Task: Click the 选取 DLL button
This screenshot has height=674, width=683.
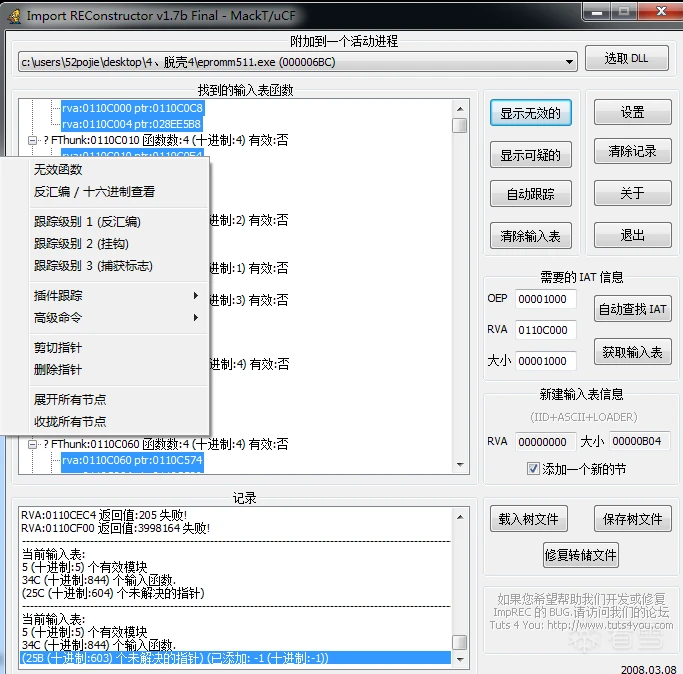Action: [x=626, y=58]
